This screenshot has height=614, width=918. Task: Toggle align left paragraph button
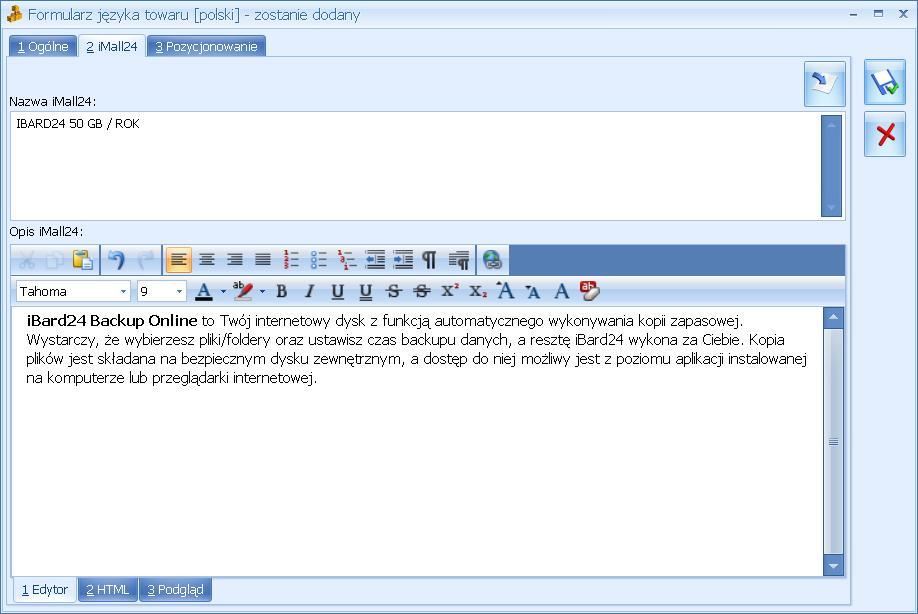click(x=179, y=260)
